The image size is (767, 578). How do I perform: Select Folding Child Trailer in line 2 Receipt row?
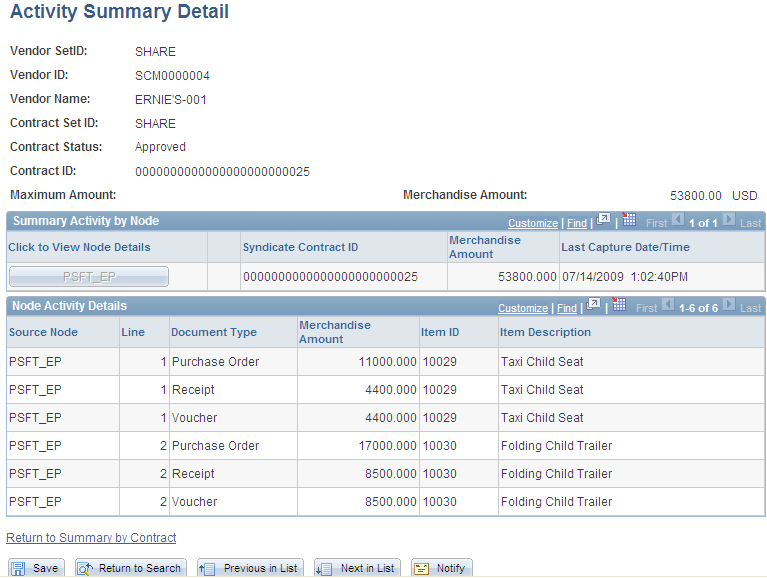click(x=556, y=473)
